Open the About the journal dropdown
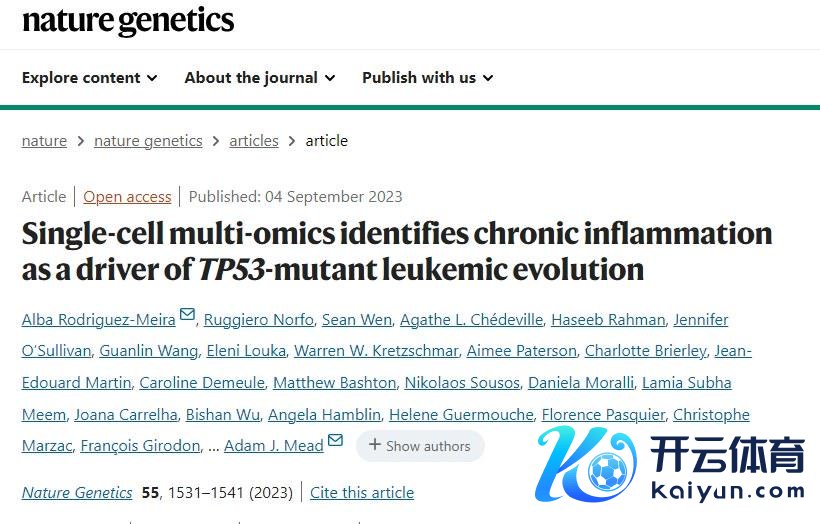This screenshot has height=524, width=820. pos(259,78)
